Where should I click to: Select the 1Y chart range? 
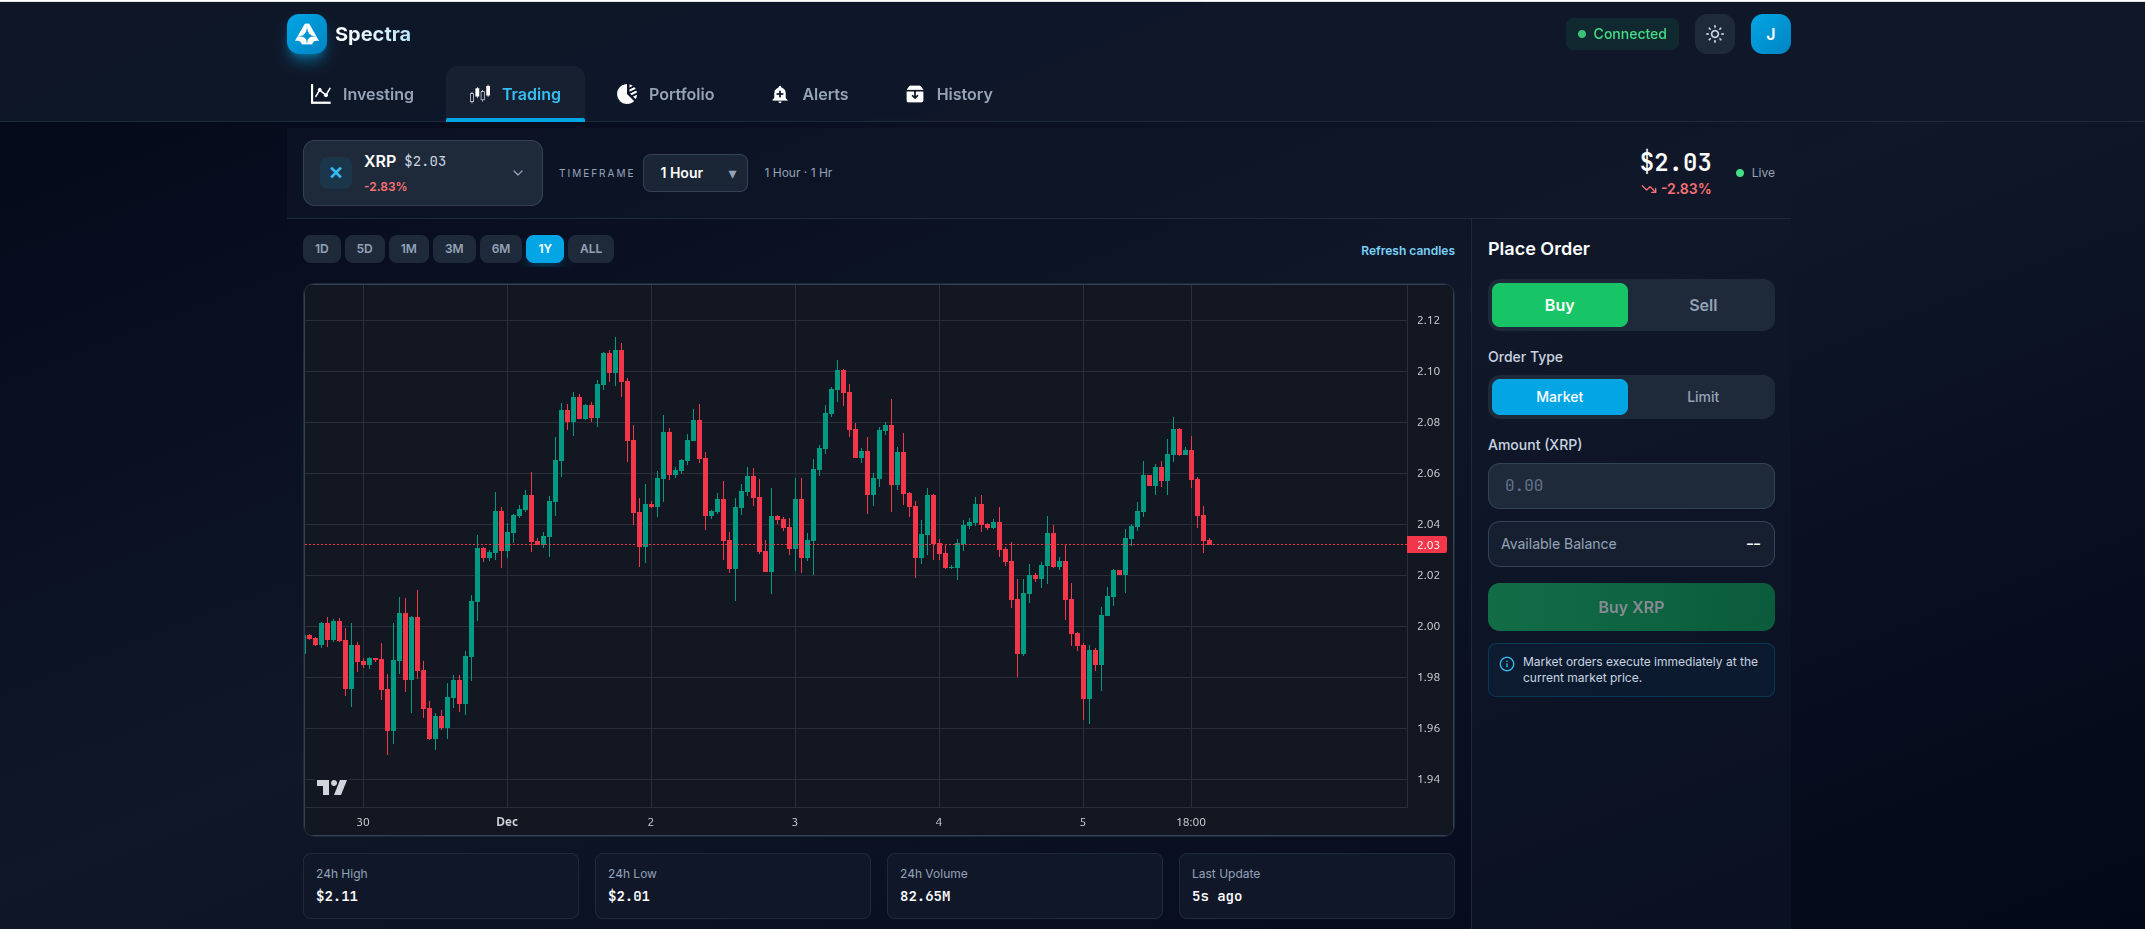pyautogui.click(x=545, y=249)
